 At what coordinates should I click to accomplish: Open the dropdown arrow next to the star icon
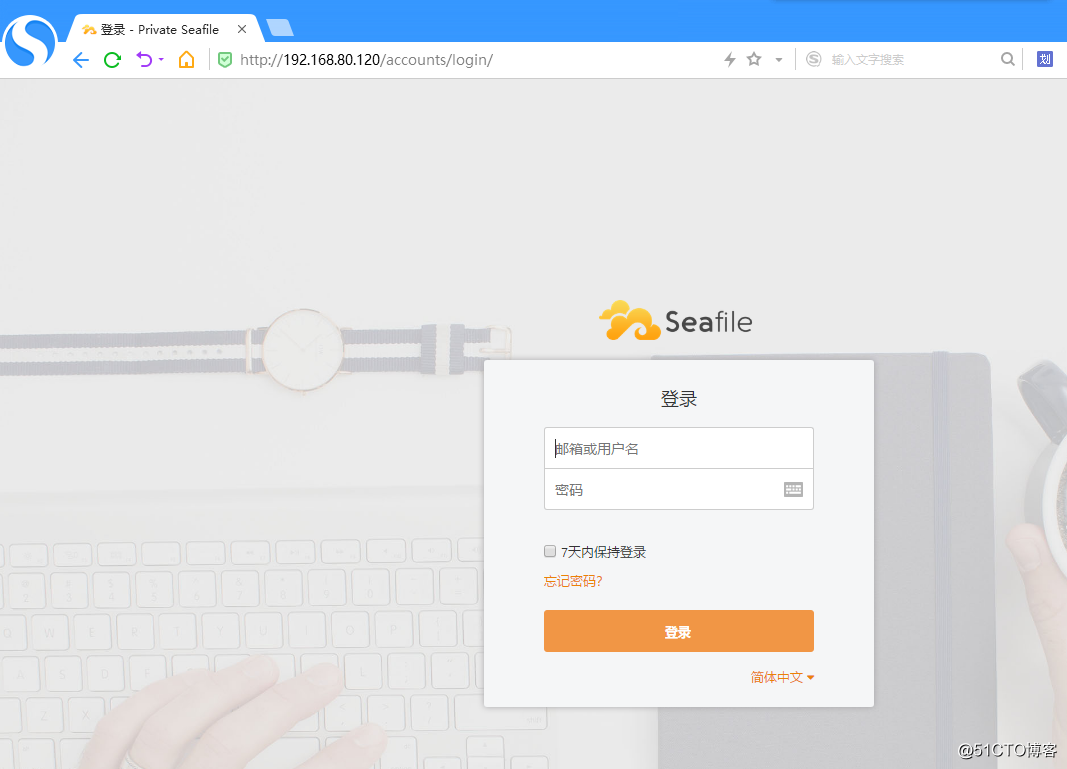(778, 59)
